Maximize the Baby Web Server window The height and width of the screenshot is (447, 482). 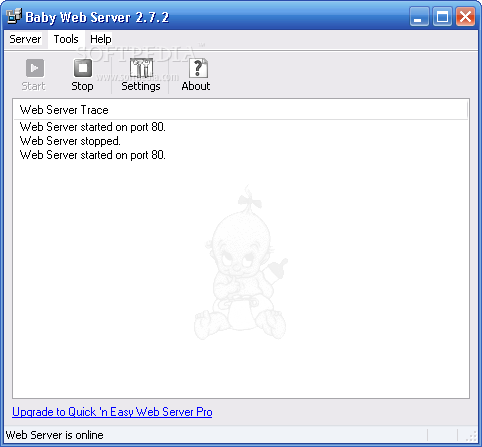(442, 16)
